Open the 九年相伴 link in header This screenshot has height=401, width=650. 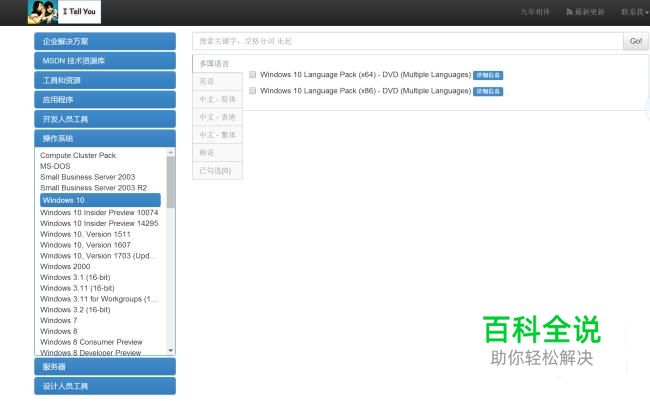tap(535, 12)
